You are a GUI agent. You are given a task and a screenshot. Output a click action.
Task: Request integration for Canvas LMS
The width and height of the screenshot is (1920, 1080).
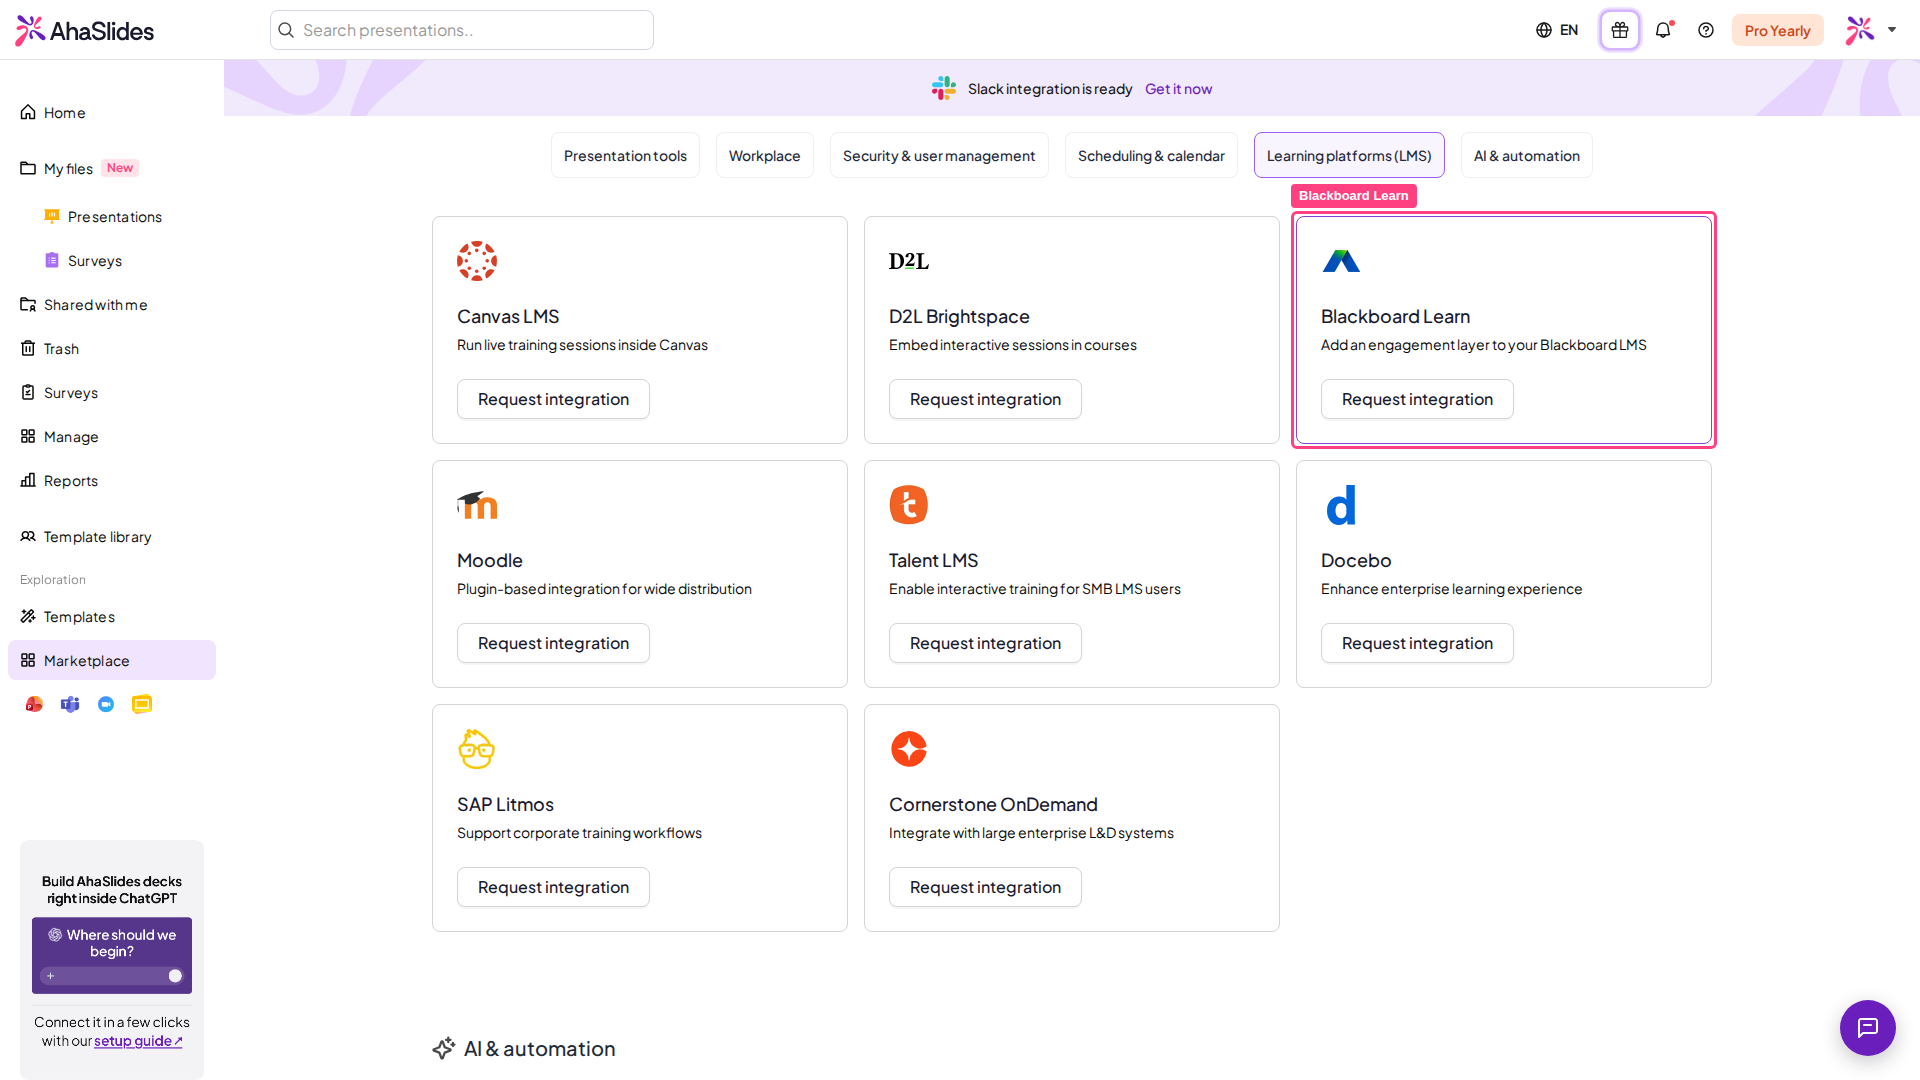pyautogui.click(x=553, y=399)
